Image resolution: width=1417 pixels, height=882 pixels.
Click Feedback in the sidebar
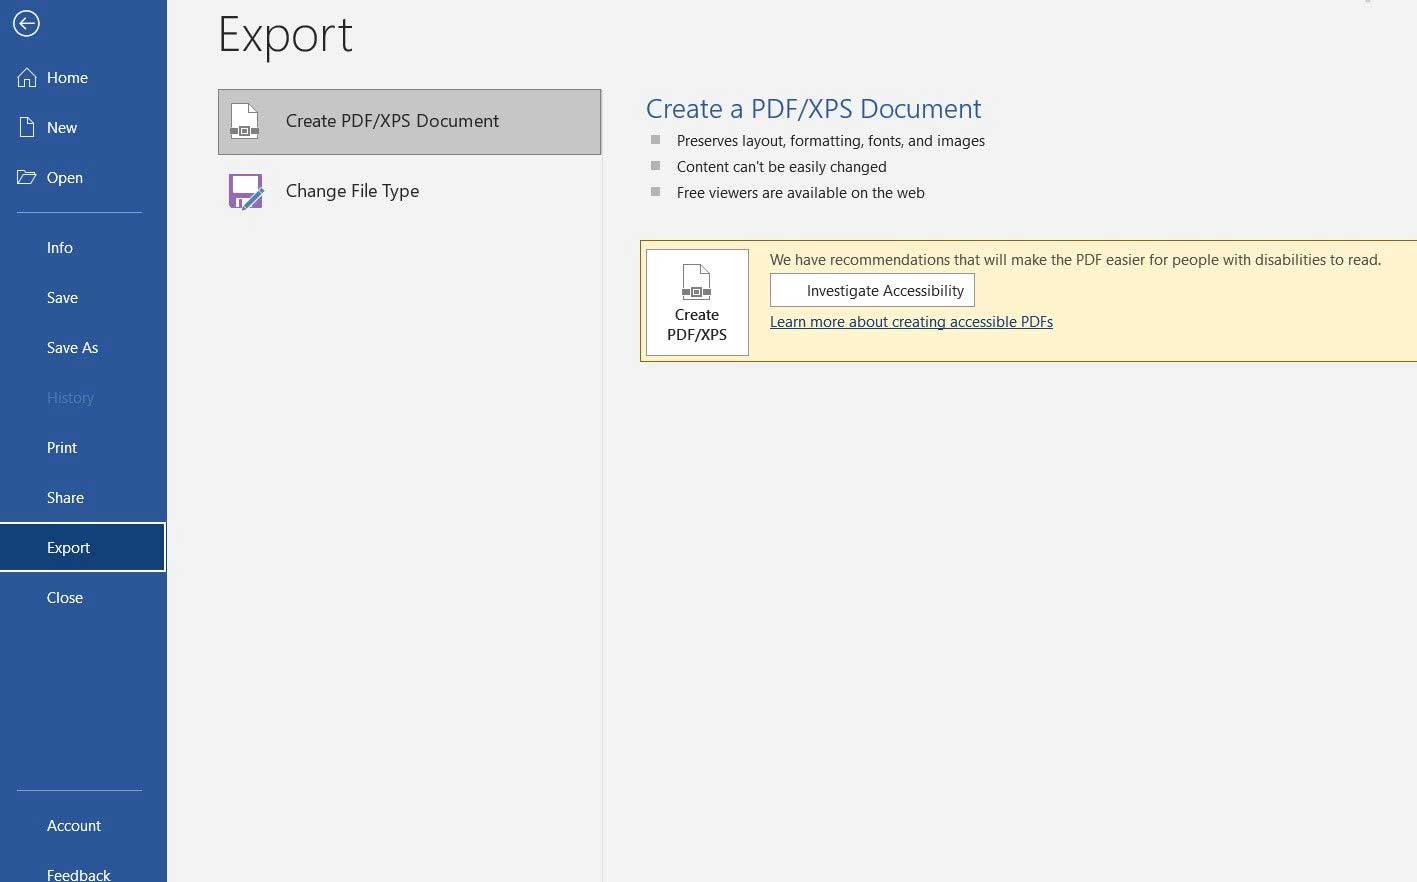tap(78, 874)
